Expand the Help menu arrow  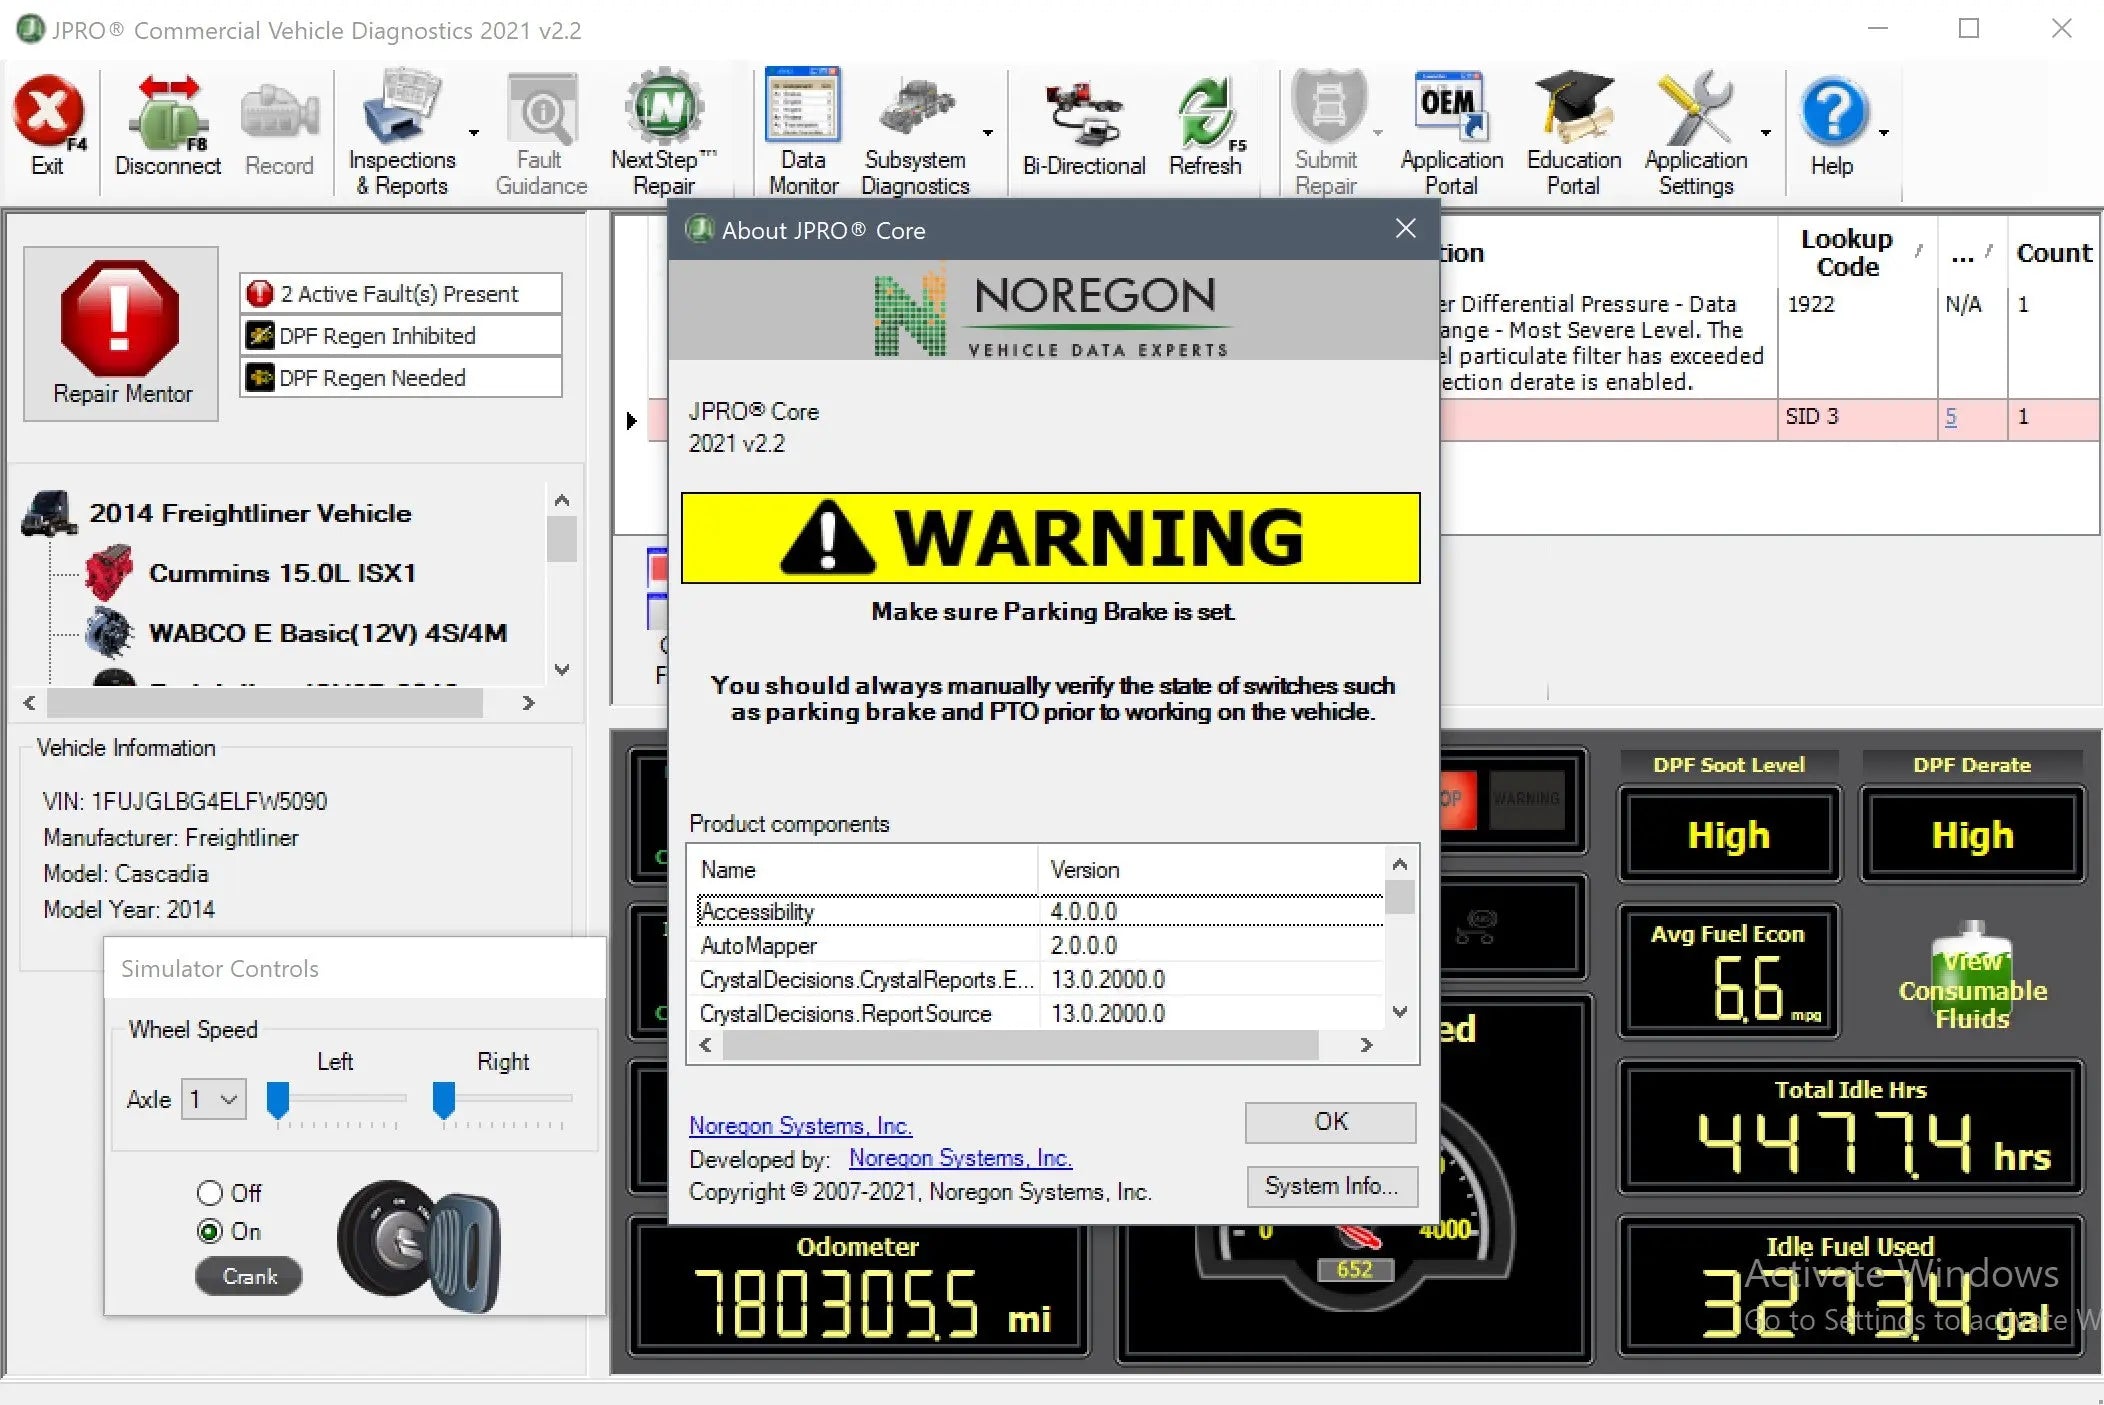tap(1885, 132)
